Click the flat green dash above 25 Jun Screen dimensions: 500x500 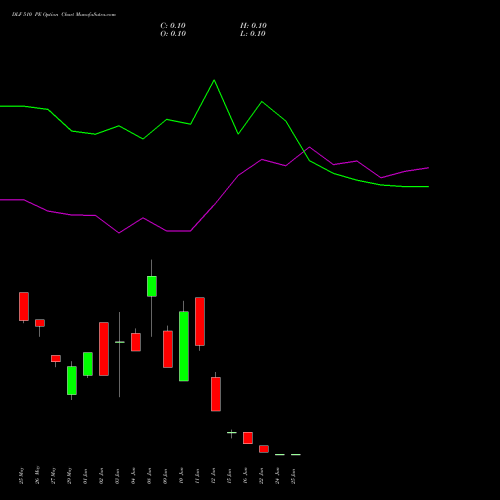[x=296, y=454]
